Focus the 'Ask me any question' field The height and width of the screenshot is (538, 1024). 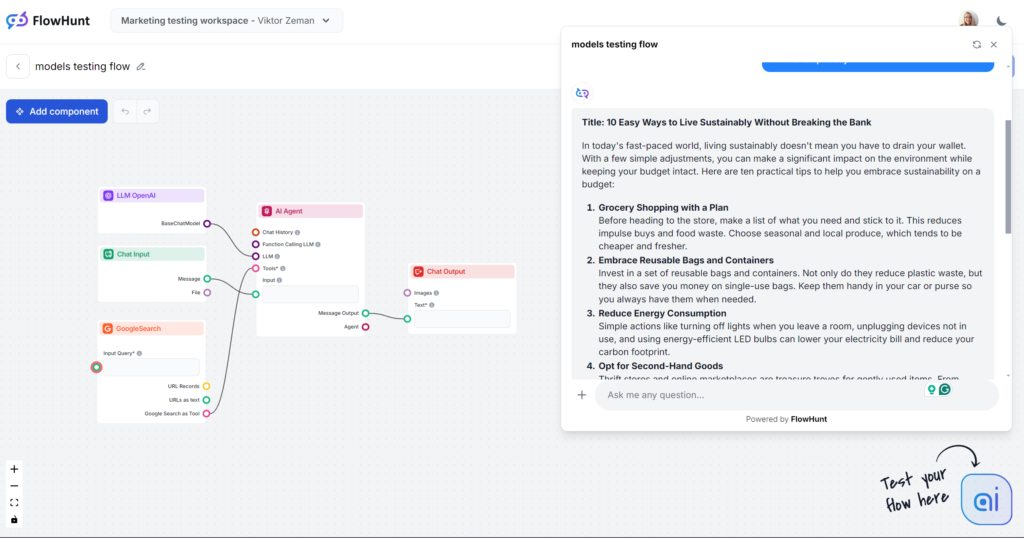point(760,395)
